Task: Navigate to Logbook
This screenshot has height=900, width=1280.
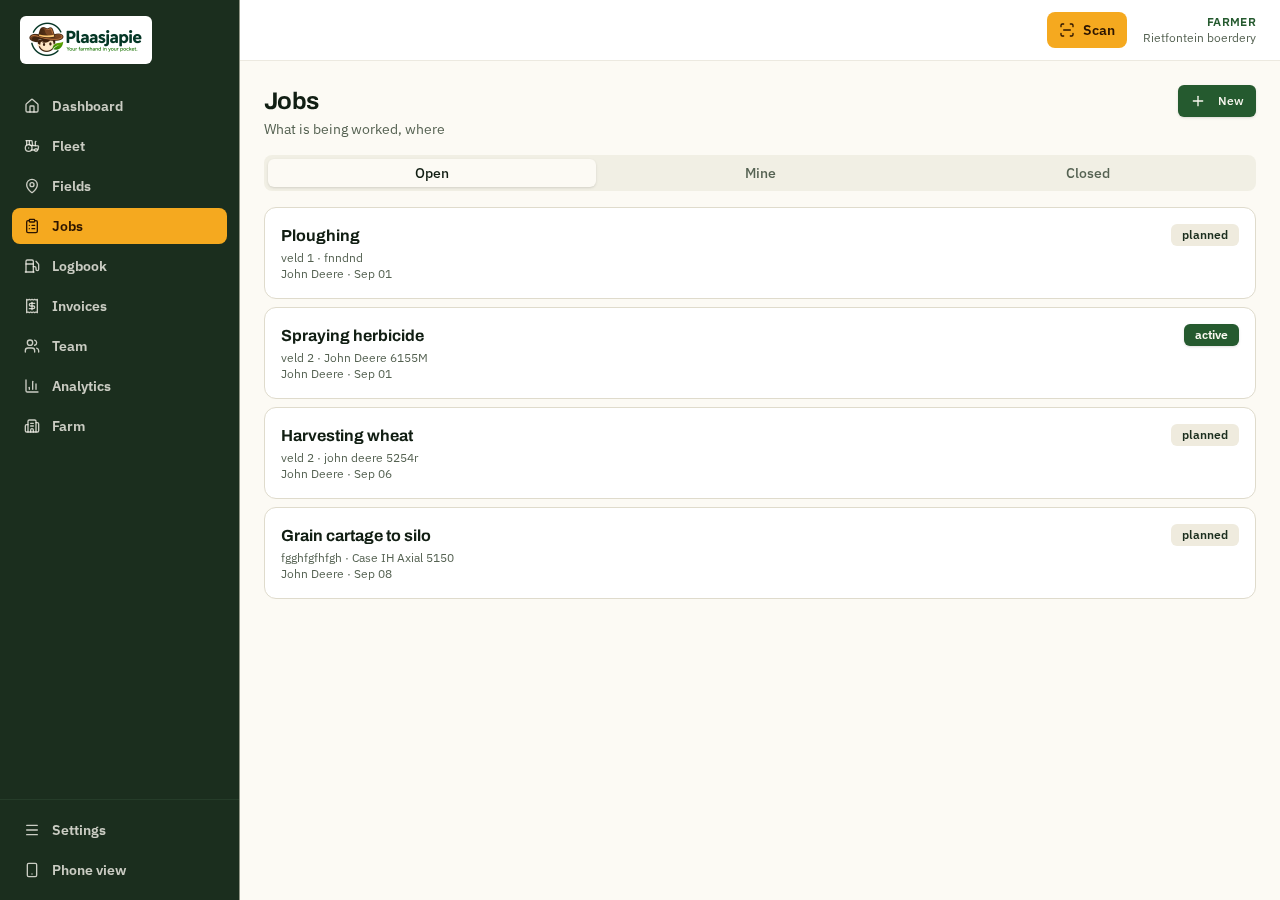Action: [119, 266]
